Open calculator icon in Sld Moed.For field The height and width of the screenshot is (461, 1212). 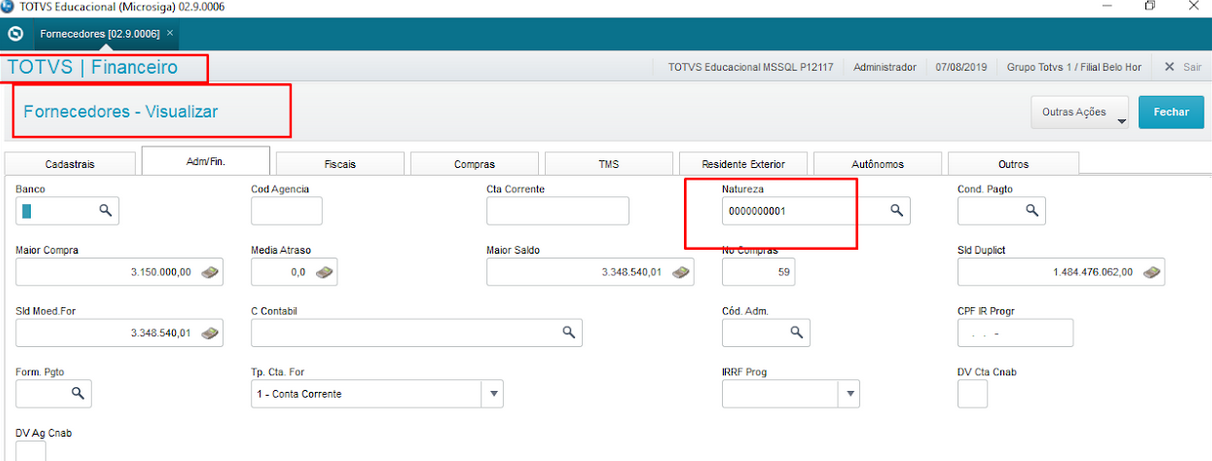[208, 332]
